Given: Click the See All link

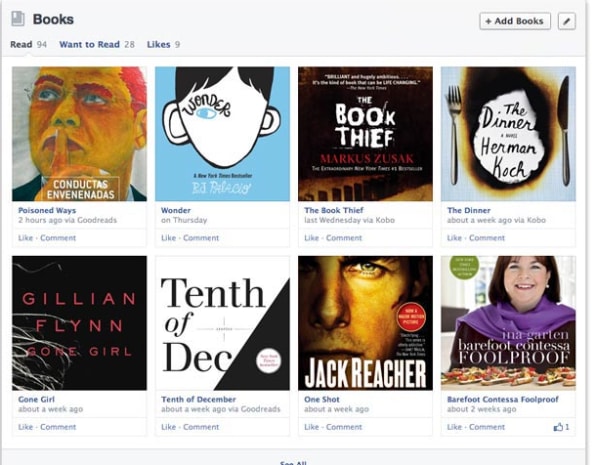Looking at the screenshot, I should click(x=293, y=463).
